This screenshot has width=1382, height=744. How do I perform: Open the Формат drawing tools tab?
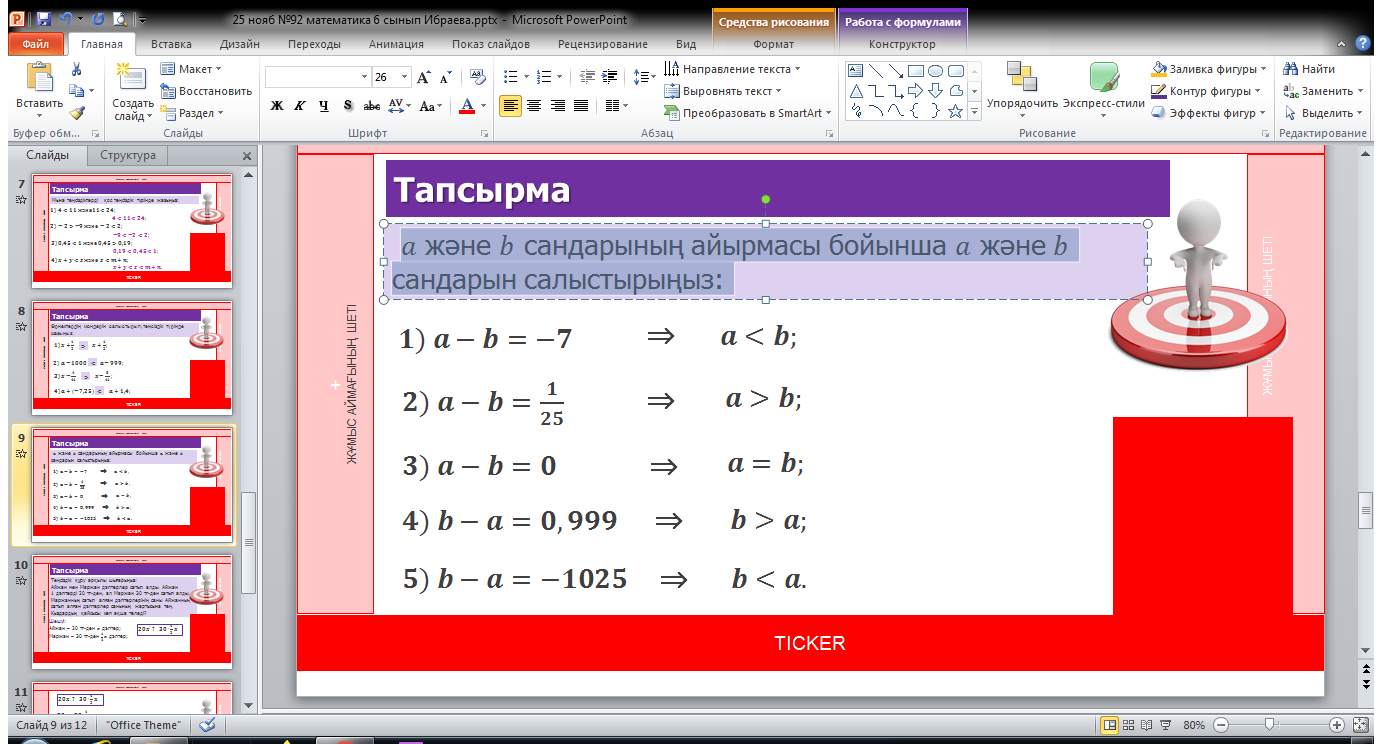click(774, 44)
